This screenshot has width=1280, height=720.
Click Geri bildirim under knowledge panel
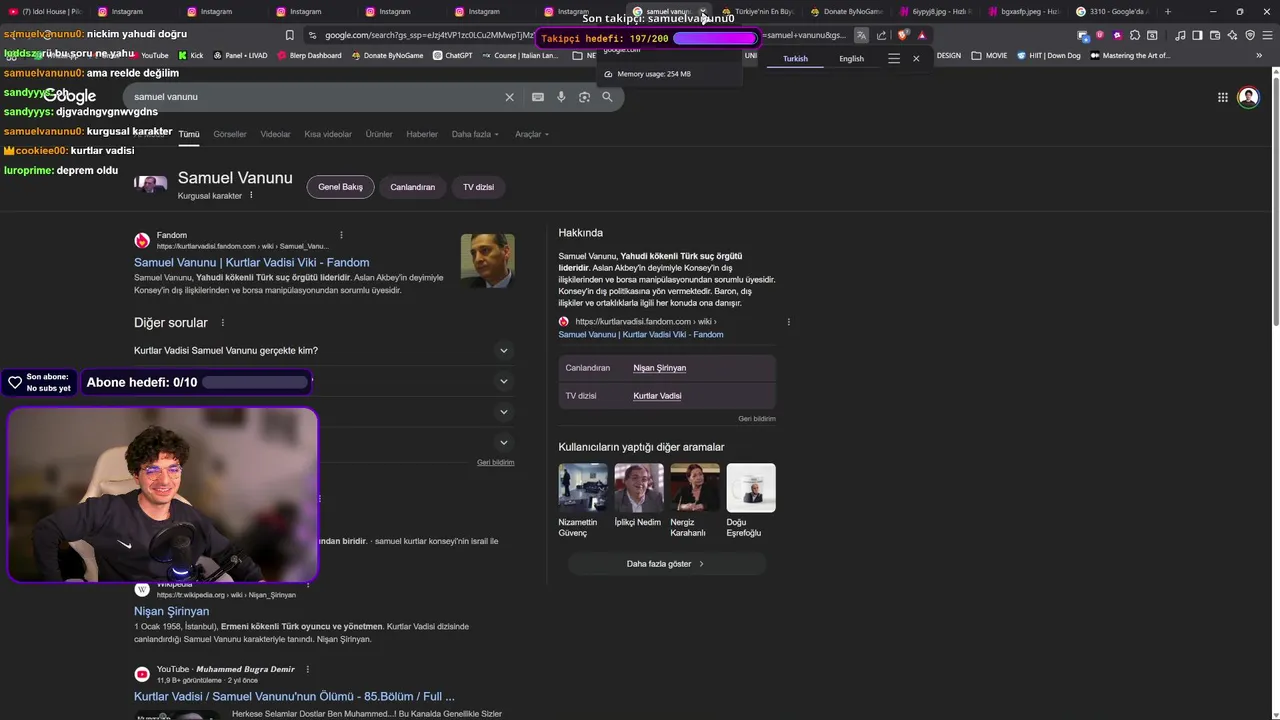point(757,418)
